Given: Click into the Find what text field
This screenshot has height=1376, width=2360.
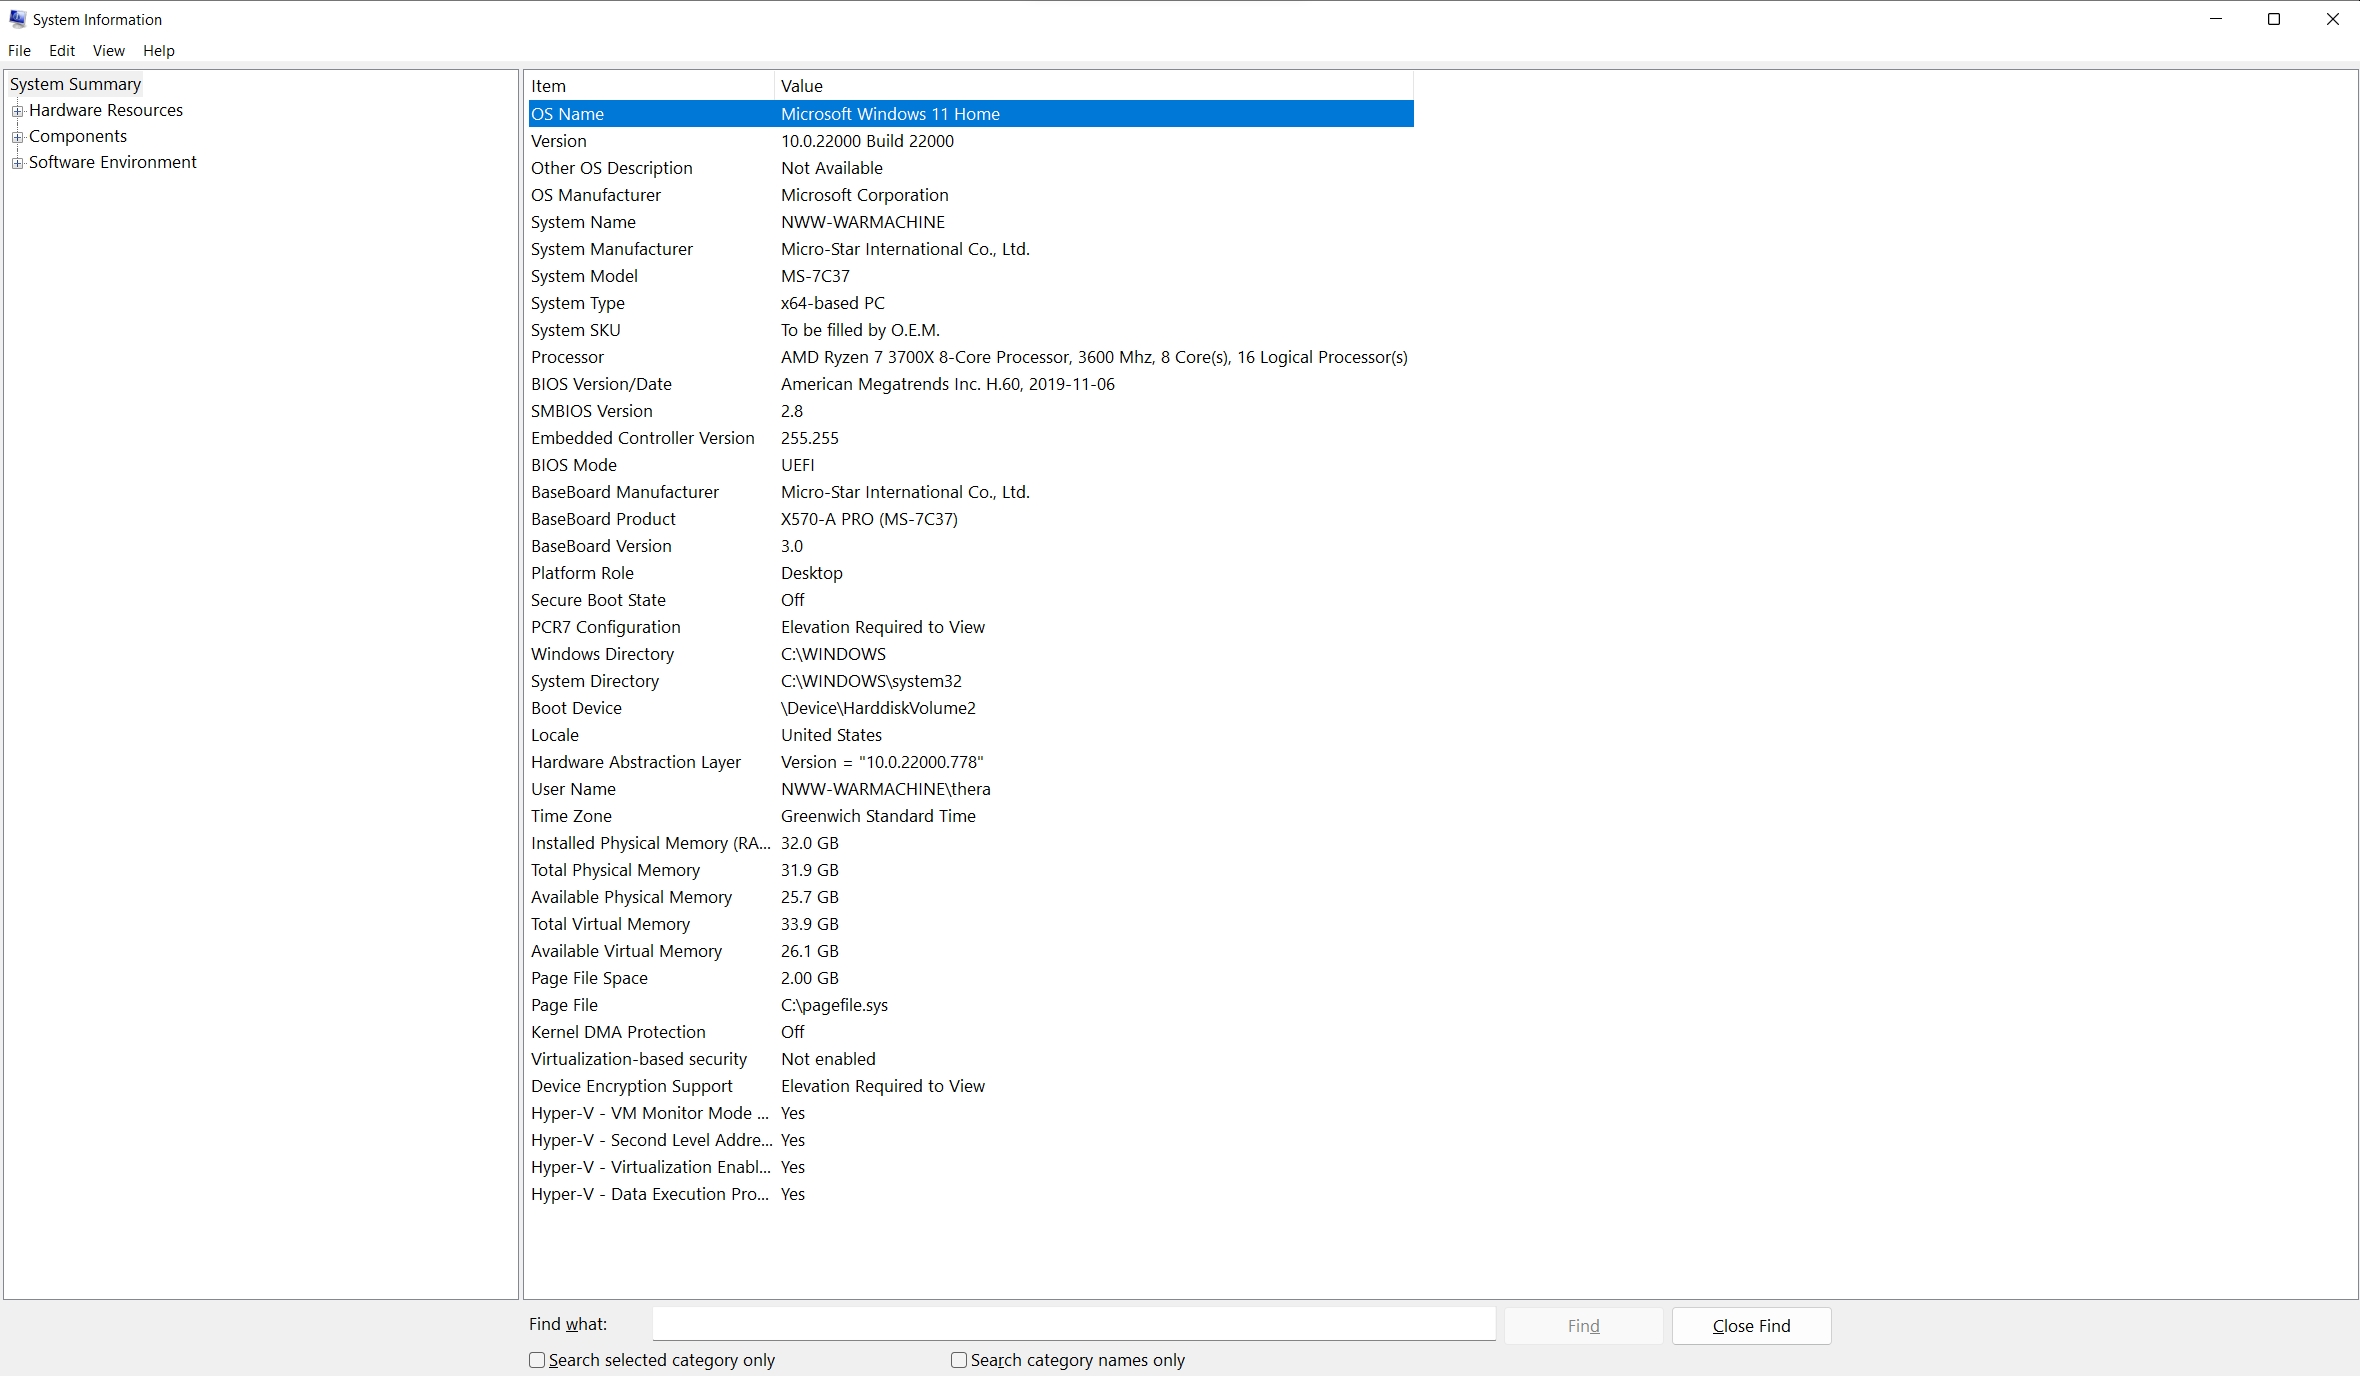Looking at the screenshot, I should [x=1073, y=1324].
